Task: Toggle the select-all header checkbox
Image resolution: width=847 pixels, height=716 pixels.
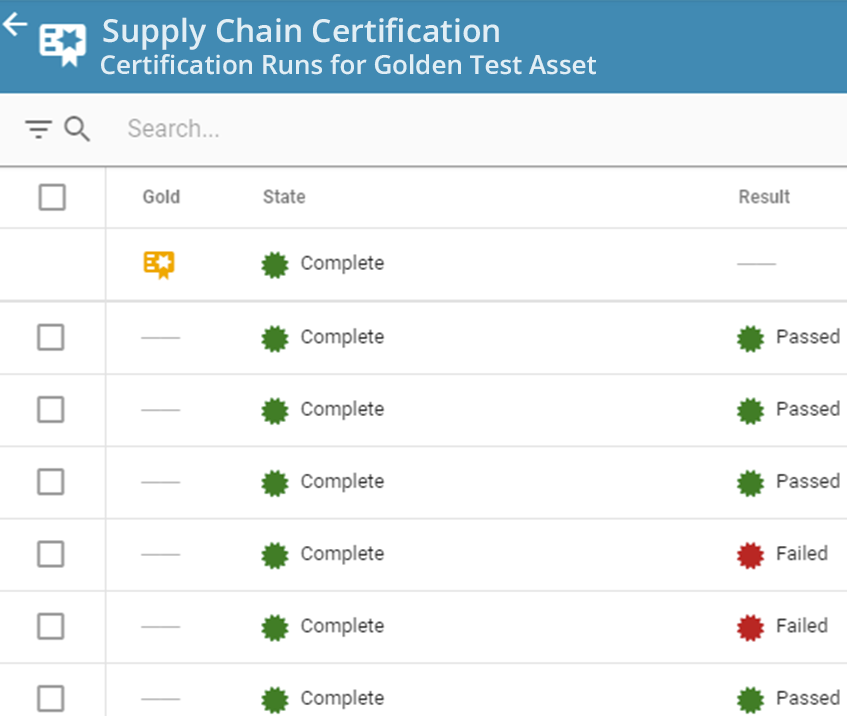Action: tap(52, 197)
